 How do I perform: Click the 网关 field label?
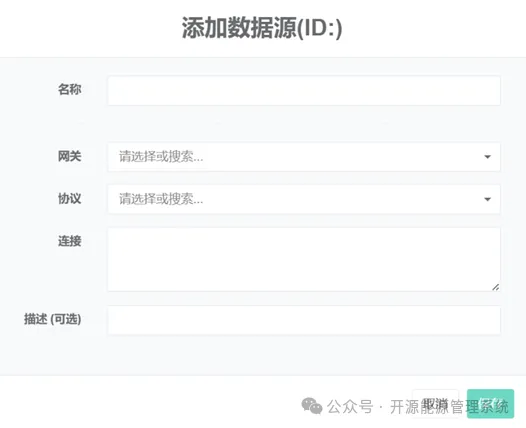[x=69, y=156]
